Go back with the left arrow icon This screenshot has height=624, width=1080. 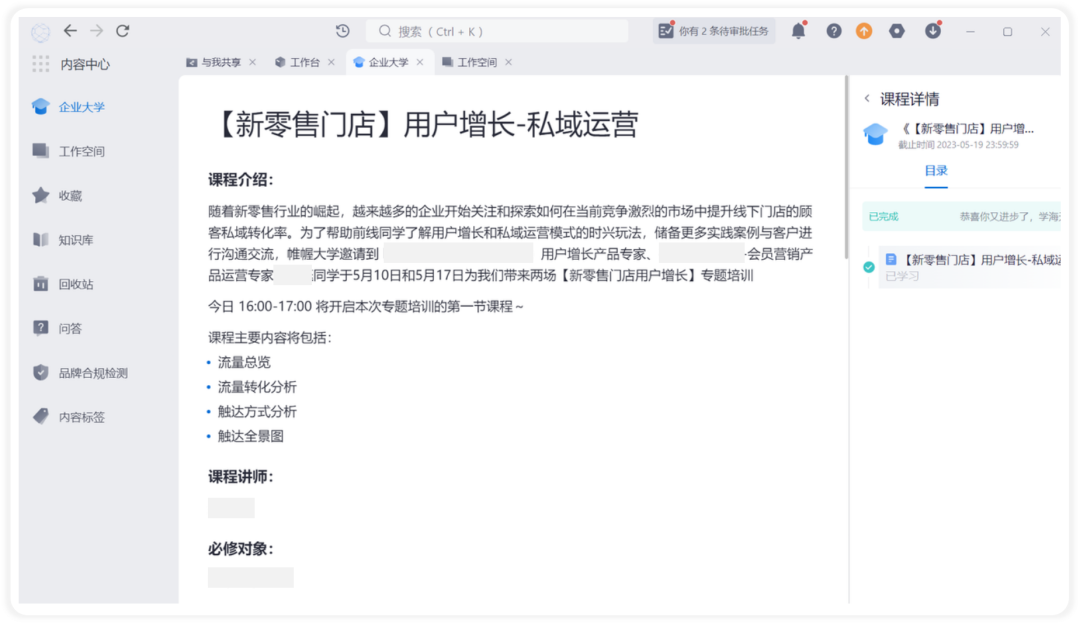70,31
